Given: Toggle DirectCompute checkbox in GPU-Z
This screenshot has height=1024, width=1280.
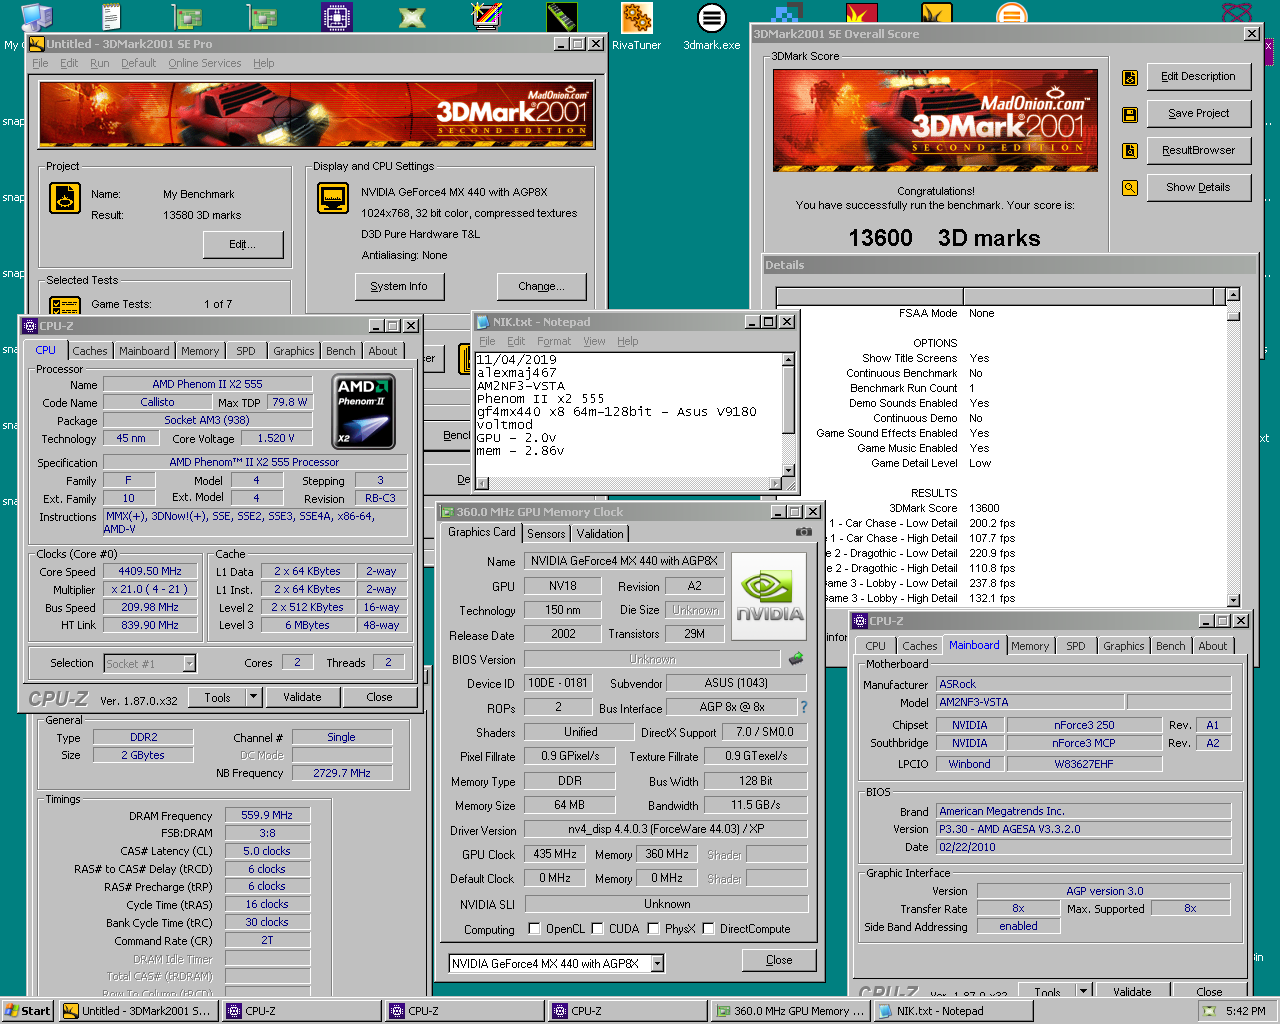Looking at the screenshot, I should click(708, 929).
